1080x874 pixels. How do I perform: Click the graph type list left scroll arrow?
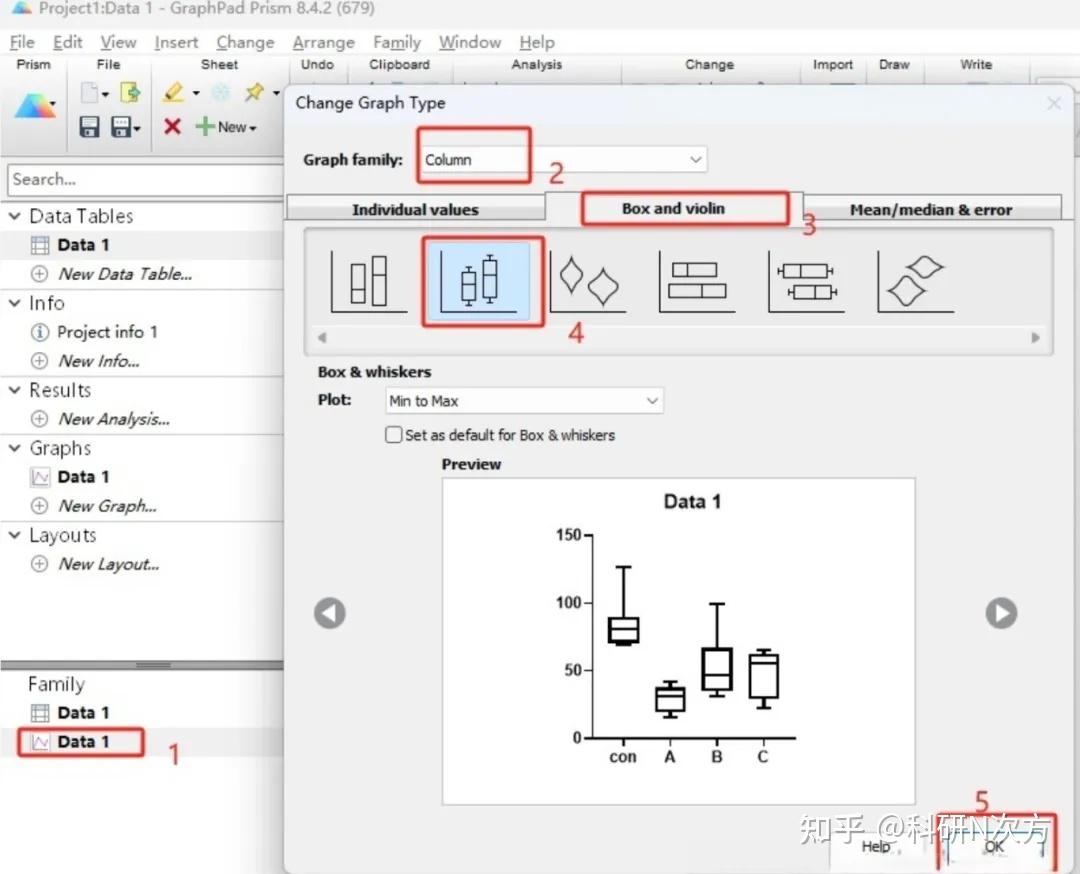(322, 337)
